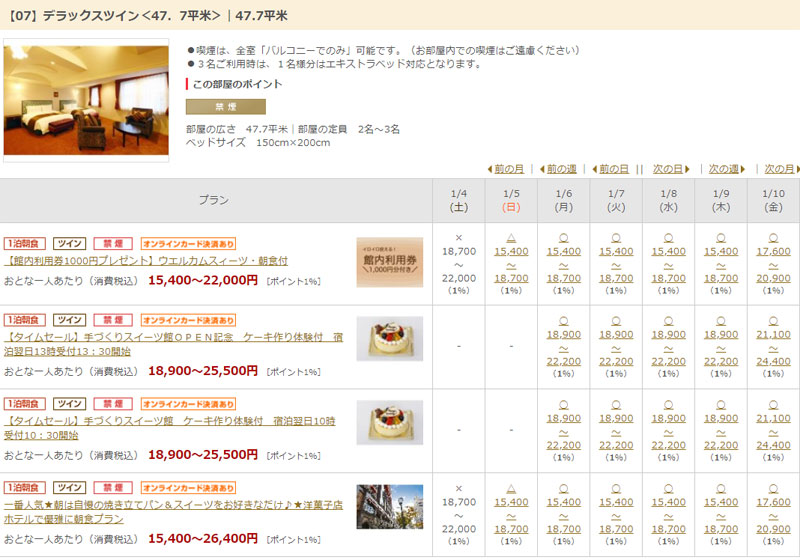Screen dimensions: 800x560
Task: Click オンラインカード決済あり badge of 13:30開始 plan
Action: tap(188, 320)
